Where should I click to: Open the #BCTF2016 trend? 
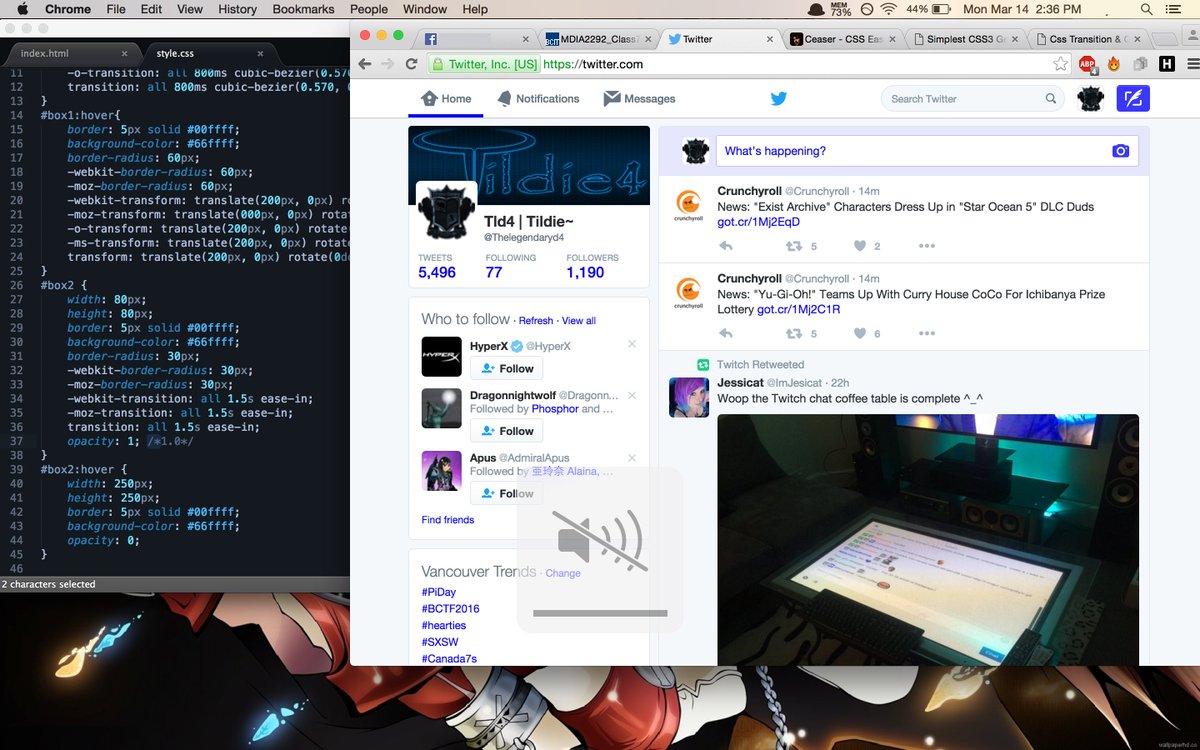[x=450, y=608]
